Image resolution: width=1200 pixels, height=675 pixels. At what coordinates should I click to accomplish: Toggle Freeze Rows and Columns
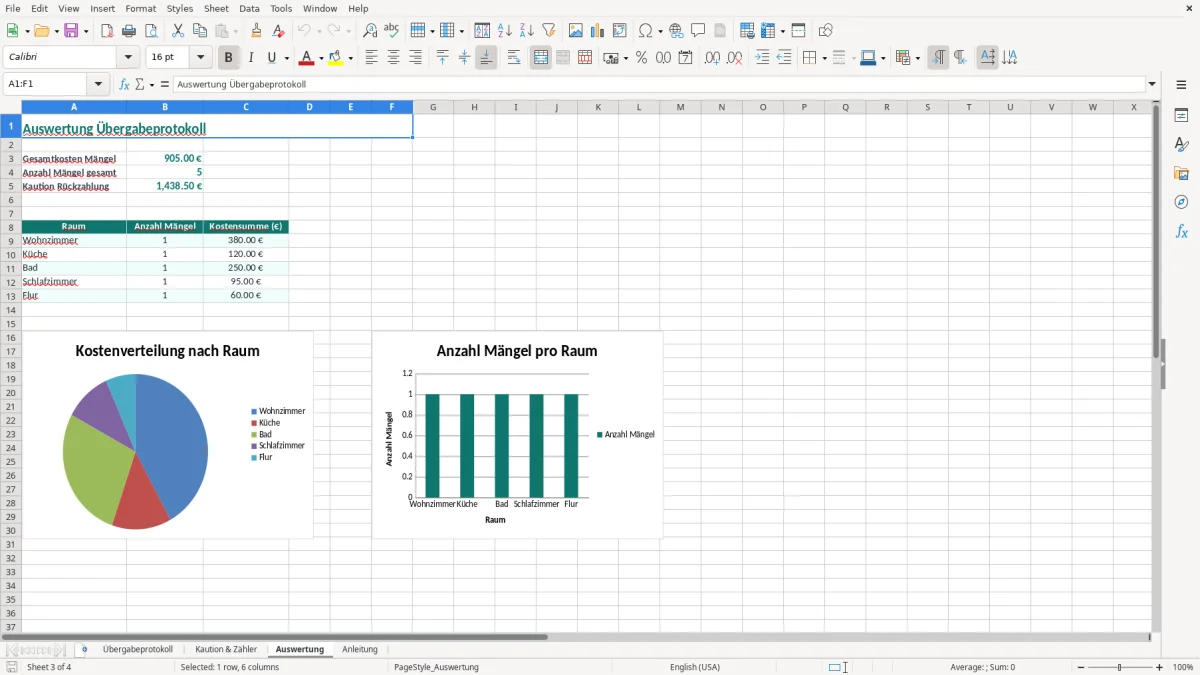click(767, 31)
